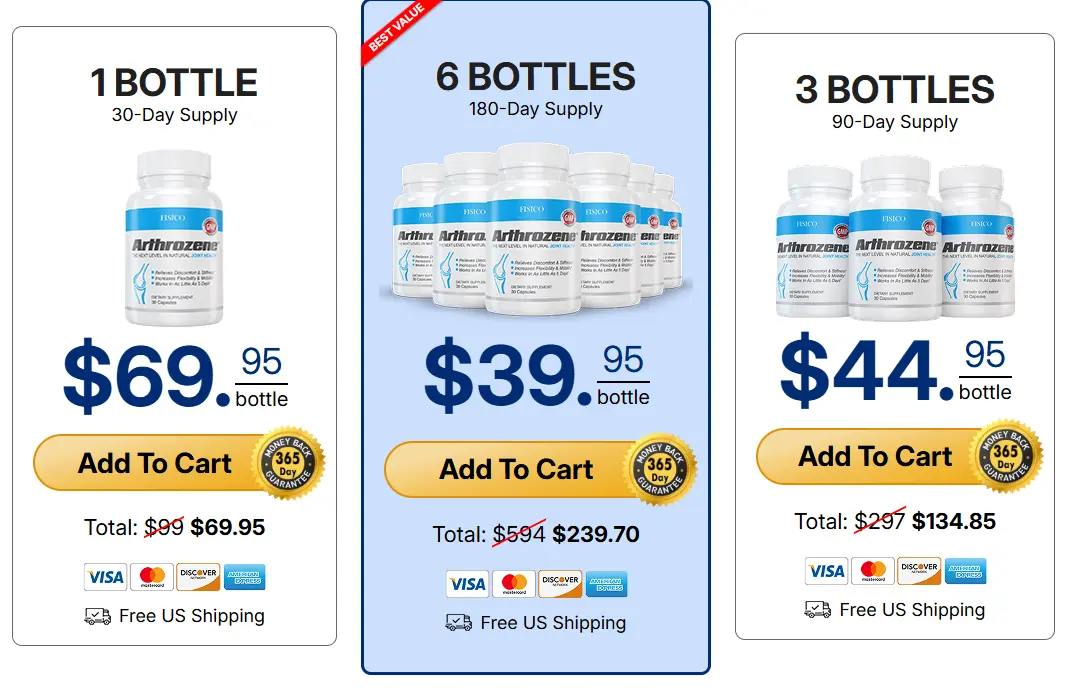Click Visa icon in 3 Bottles card
1072x688 pixels.
pyautogui.click(x=826, y=571)
